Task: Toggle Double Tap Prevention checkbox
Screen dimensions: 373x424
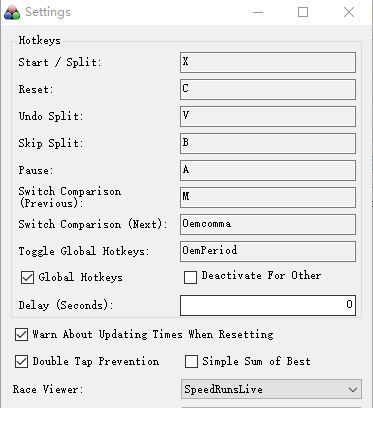Action: (21, 362)
